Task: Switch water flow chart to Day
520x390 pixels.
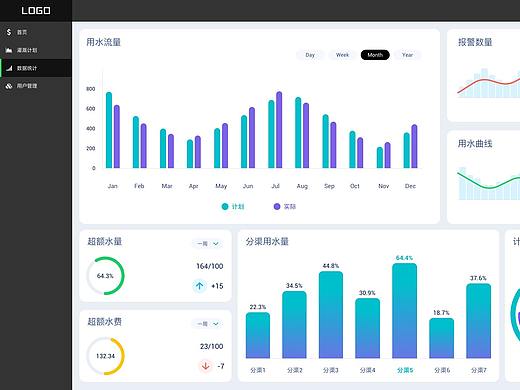Action: tap(310, 55)
